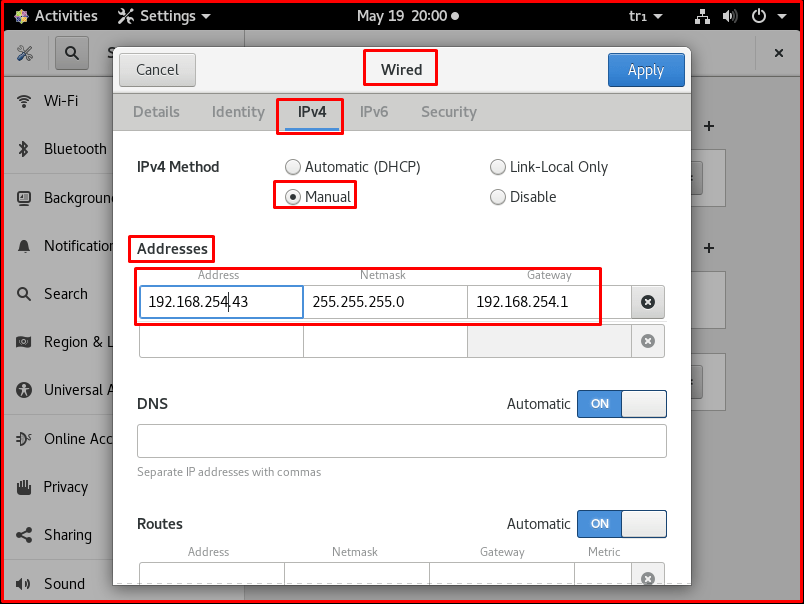Open the Settings menu in the top bar
This screenshot has width=804, height=604.
click(x=162, y=16)
